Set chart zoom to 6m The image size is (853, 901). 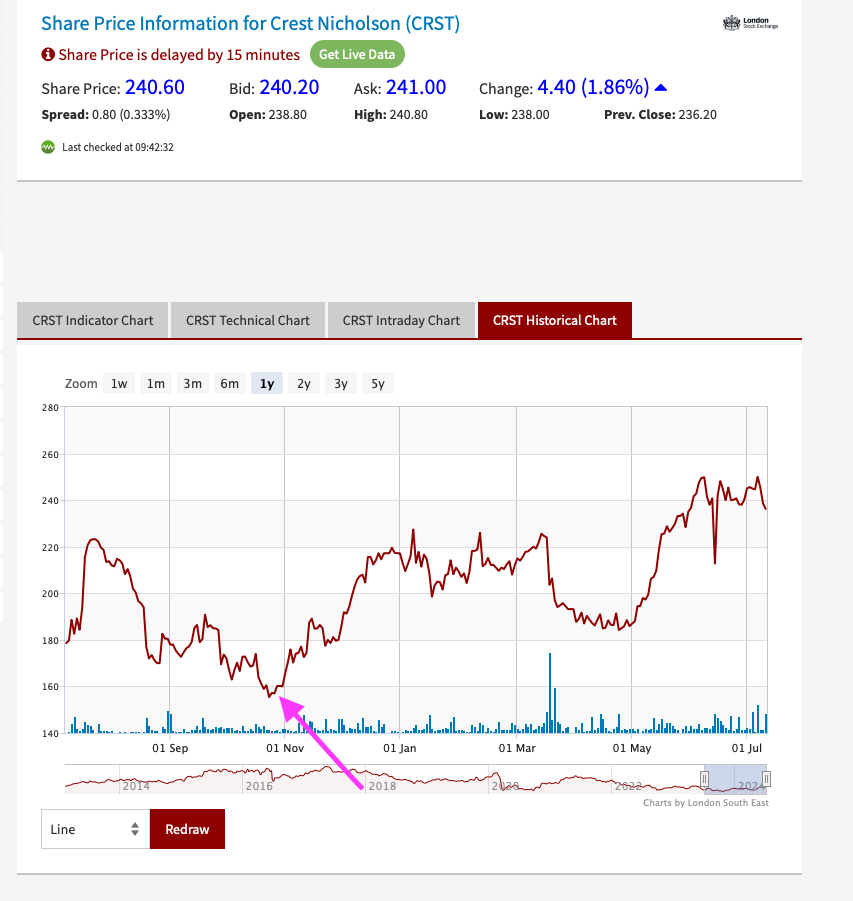[229, 383]
